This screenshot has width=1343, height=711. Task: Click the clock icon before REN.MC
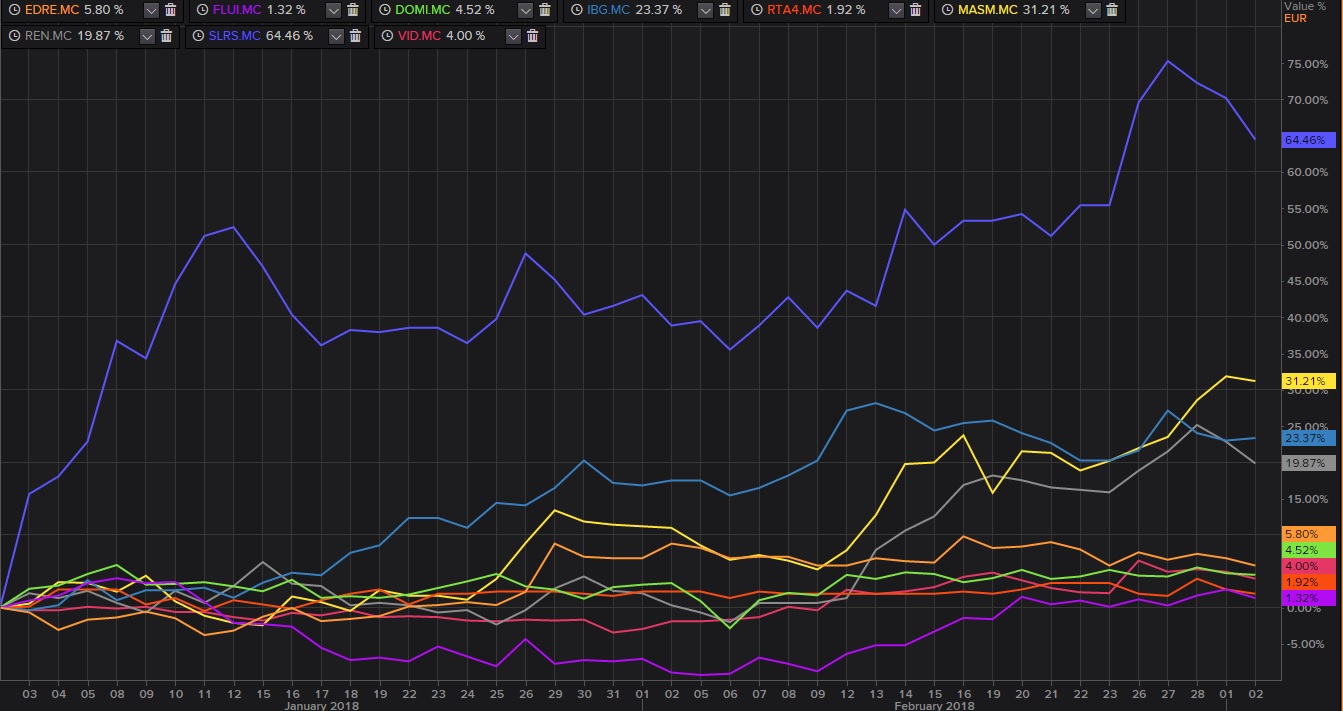coord(12,36)
